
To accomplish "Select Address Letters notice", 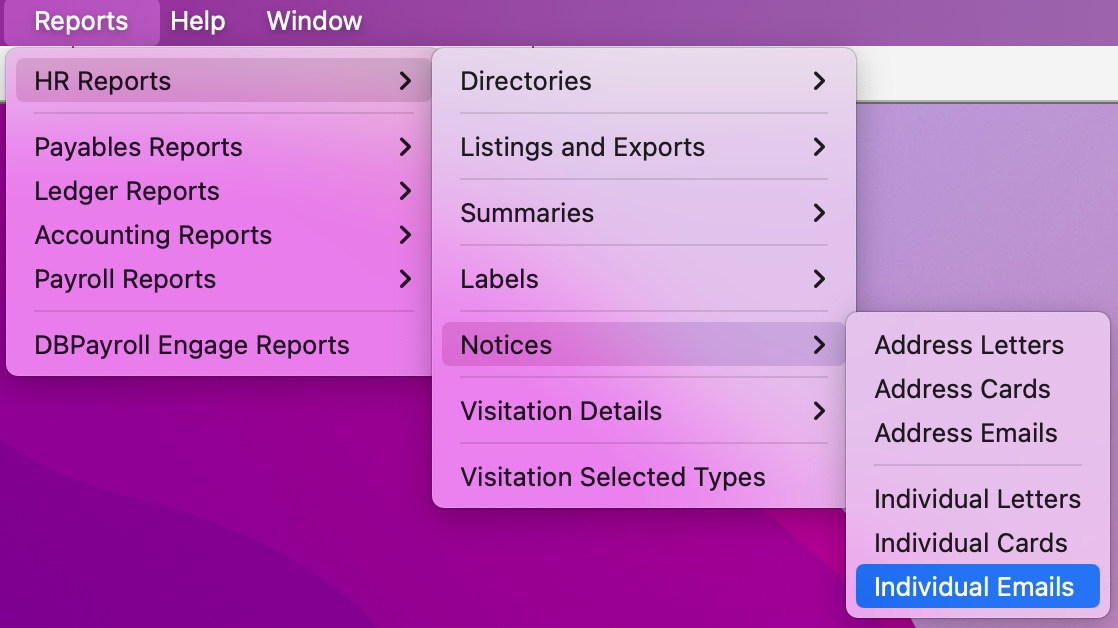I will tap(968, 345).
